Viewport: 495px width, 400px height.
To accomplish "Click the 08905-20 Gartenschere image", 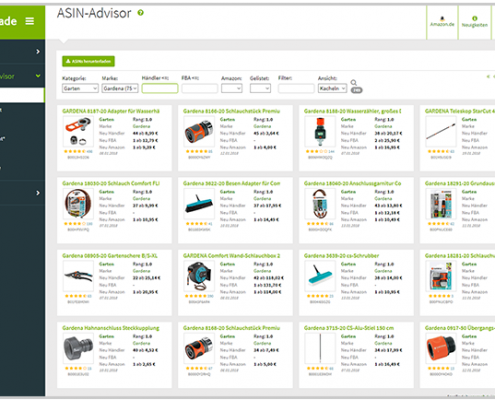I will point(78,277).
